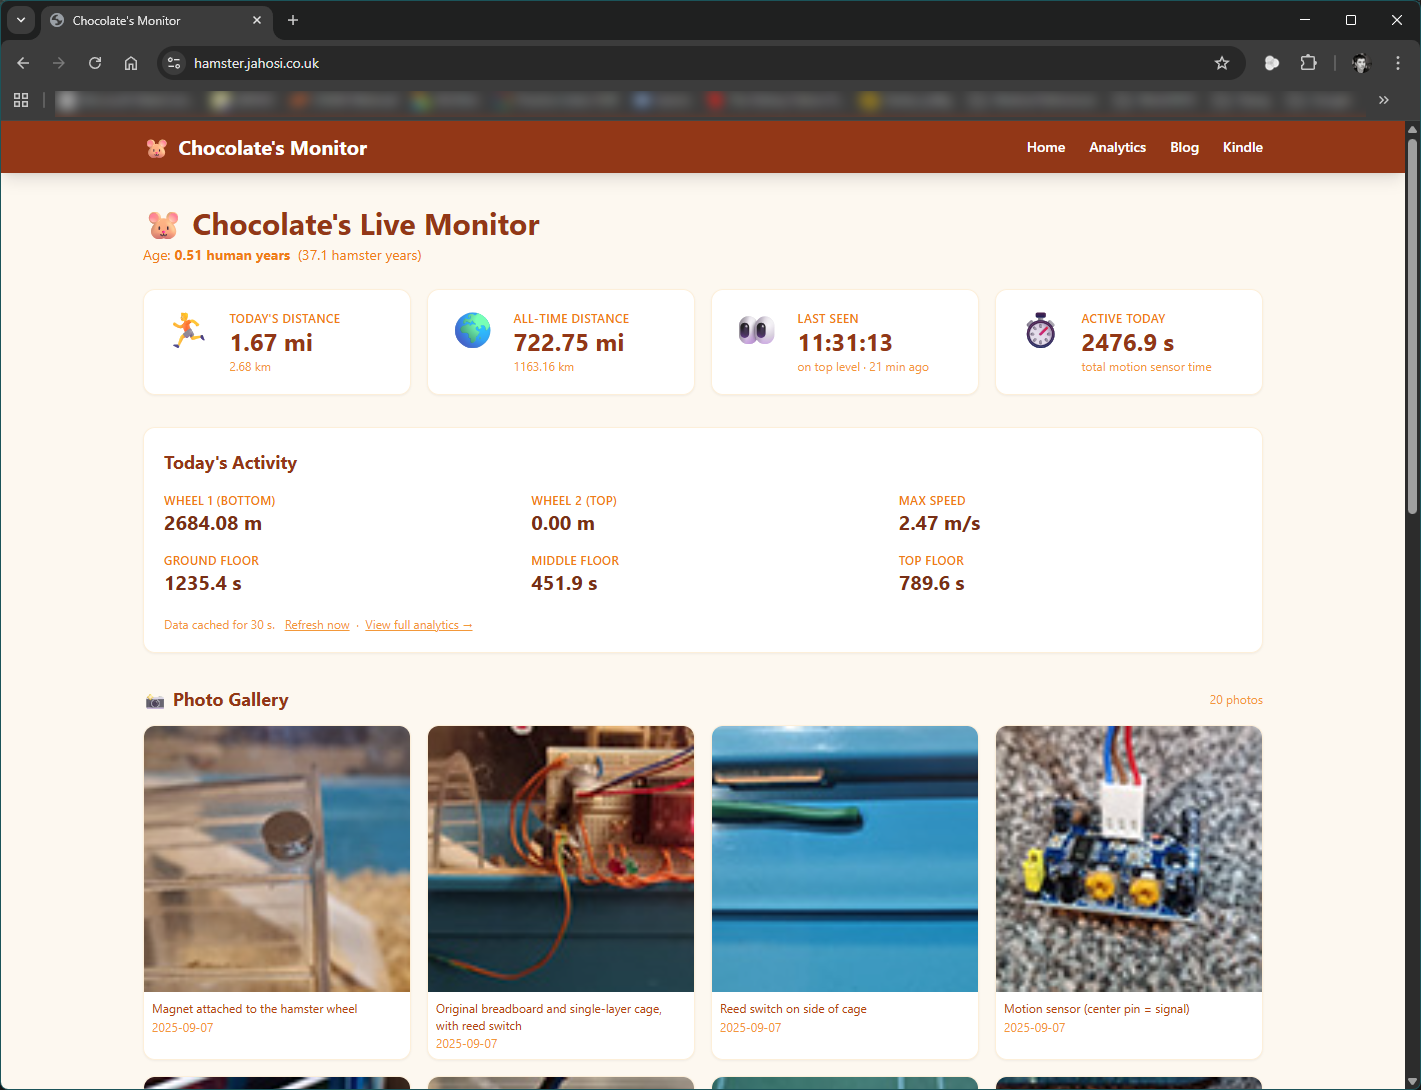
Task: Click the stopwatch icon on Active Today card
Action: click(x=1041, y=330)
